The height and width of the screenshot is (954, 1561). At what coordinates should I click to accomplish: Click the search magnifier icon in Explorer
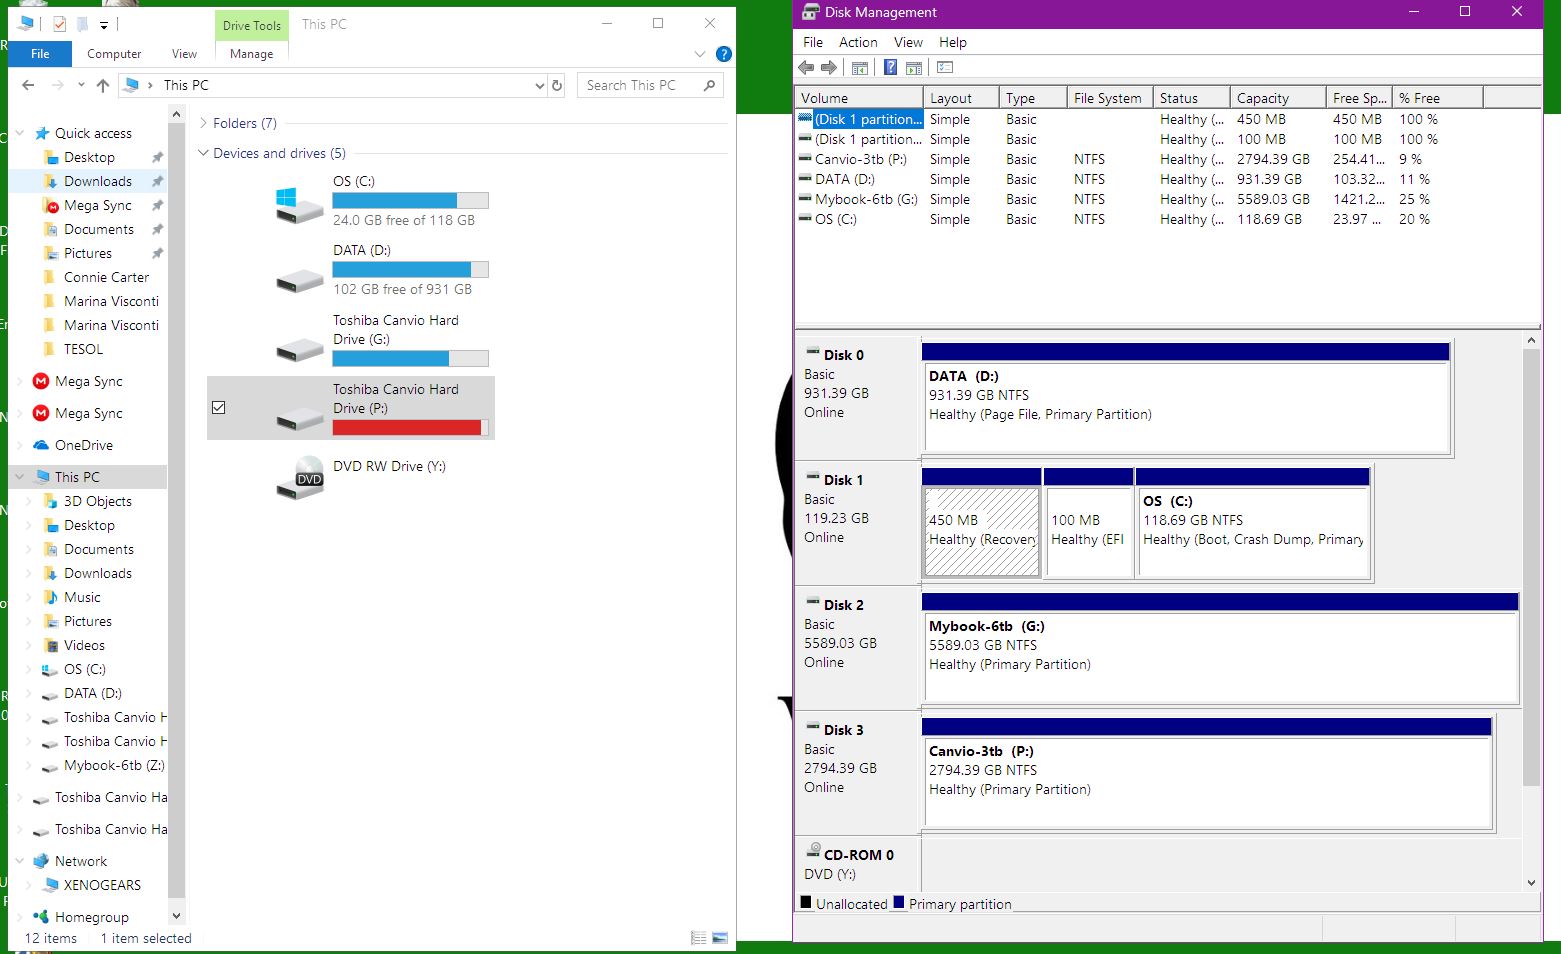click(x=709, y=85)
